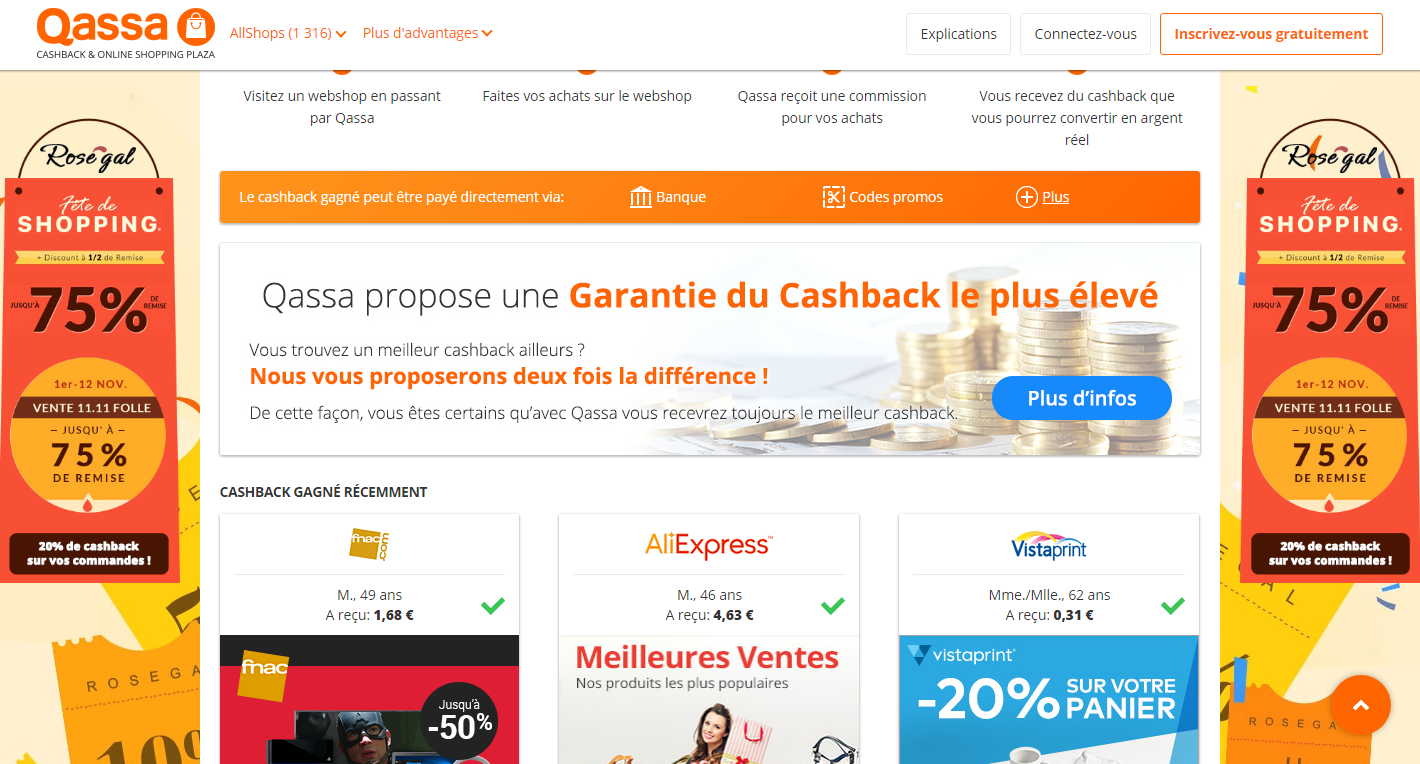Screen dimensions: 1420x764
Task: Click the scissors coupon icon for Codes promos
Action: 834,197
